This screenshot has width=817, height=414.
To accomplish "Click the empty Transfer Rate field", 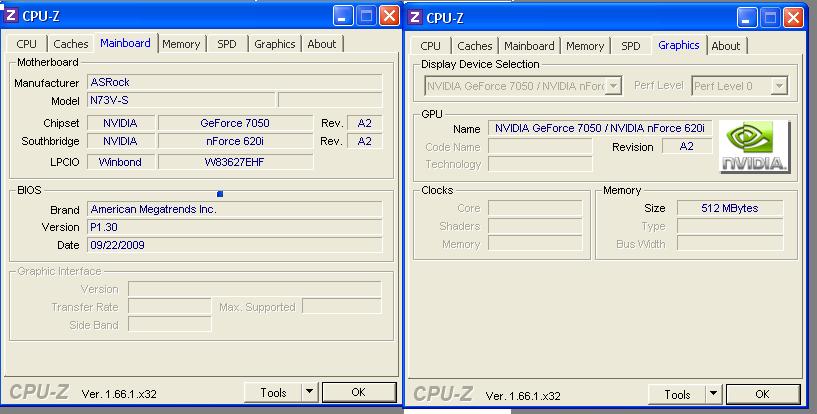I will pyautogui.click(x=169, y=307).
